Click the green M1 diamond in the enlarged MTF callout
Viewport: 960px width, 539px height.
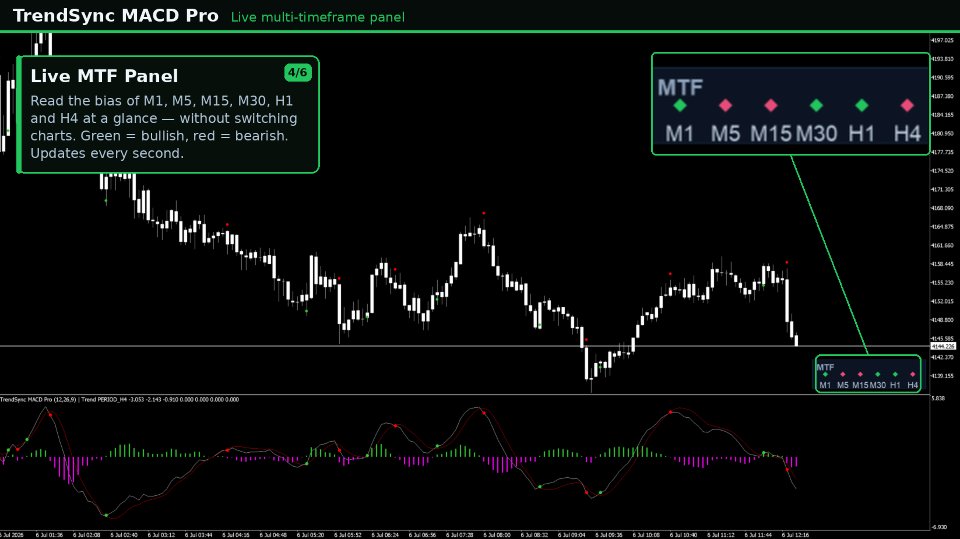tap(680, 105)
